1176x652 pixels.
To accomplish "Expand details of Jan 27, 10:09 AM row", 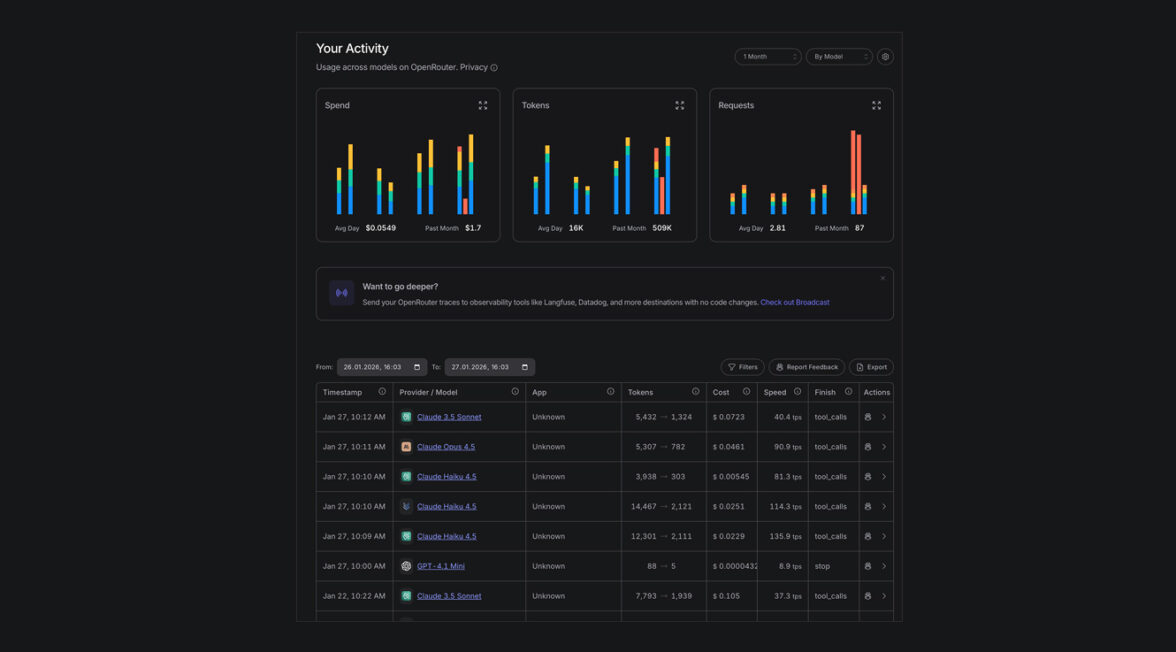I will pos(884,536).
